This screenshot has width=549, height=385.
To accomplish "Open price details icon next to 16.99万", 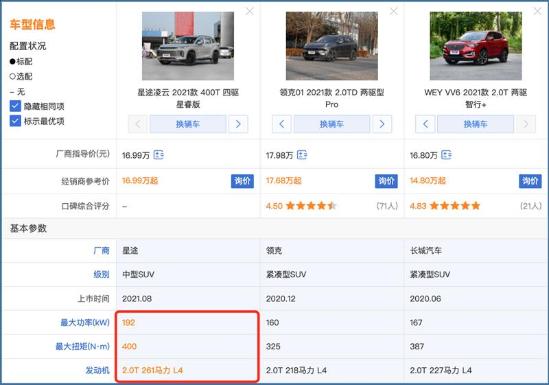I will pyautogui.click(x=159, y=155).
